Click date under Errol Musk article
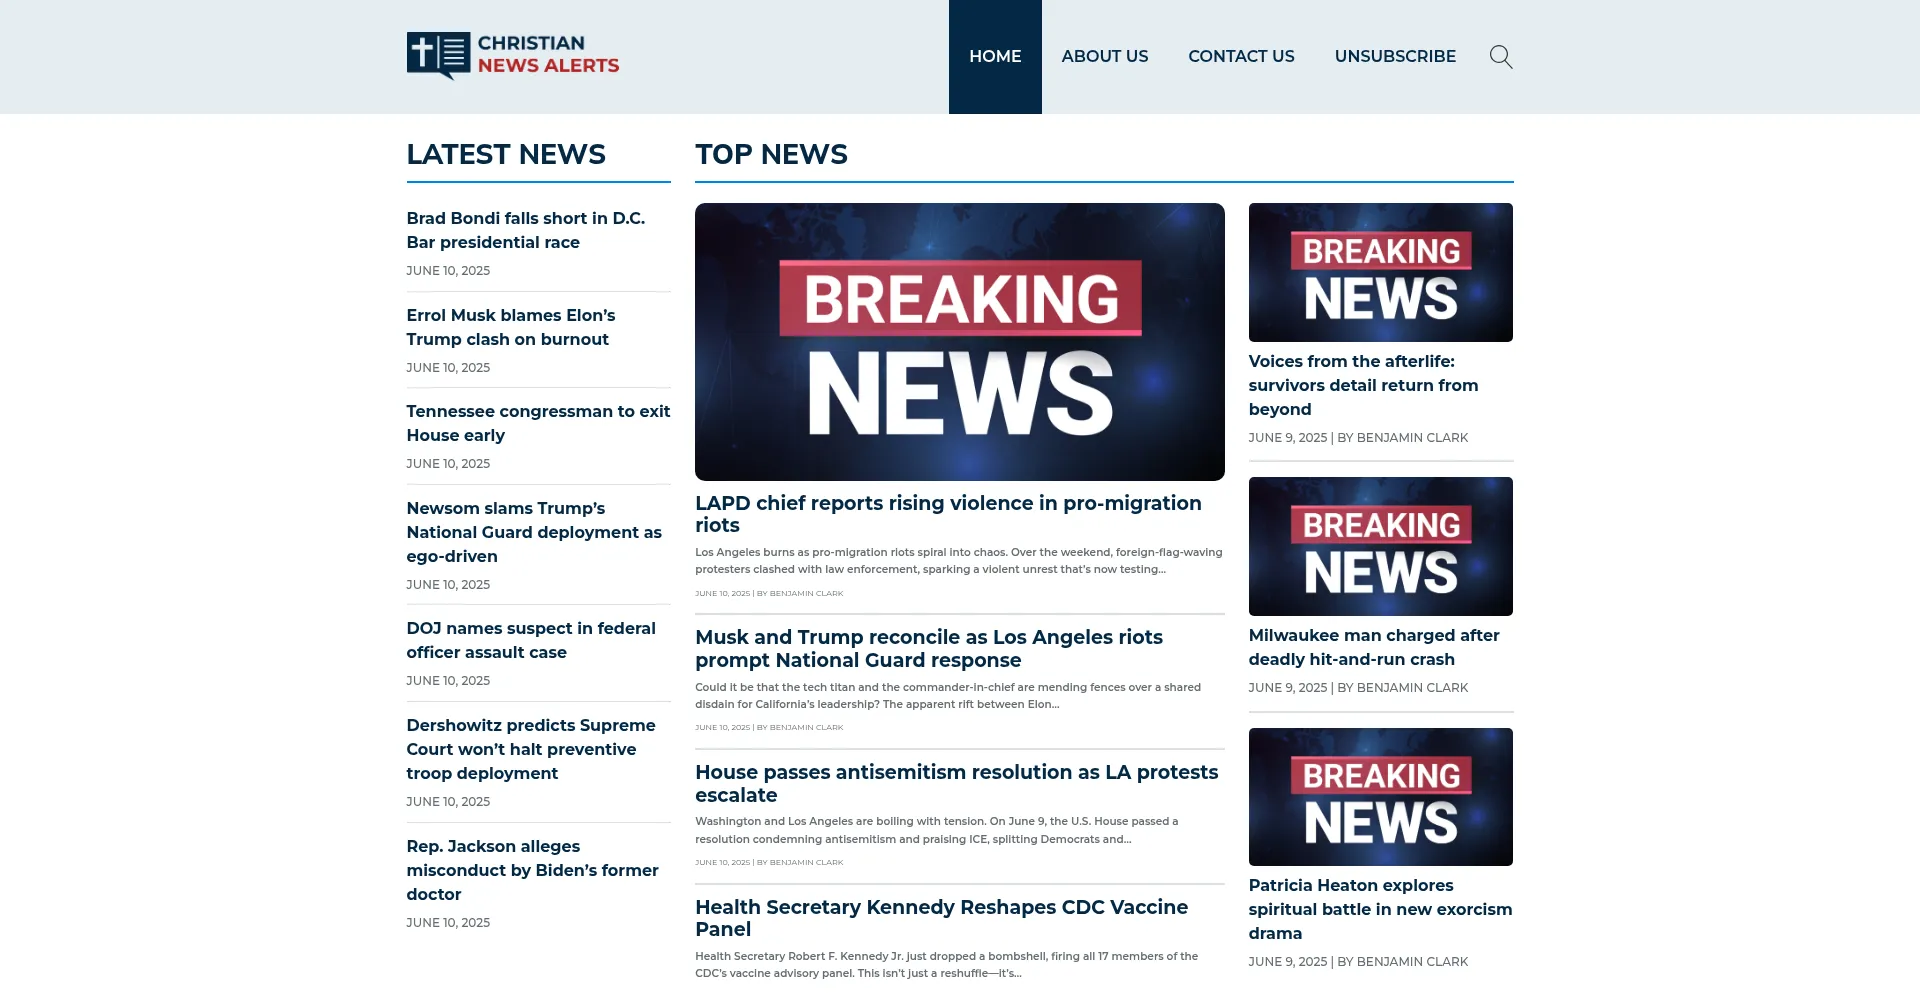This screenshot has height=993, width=1920. (448, 368)
